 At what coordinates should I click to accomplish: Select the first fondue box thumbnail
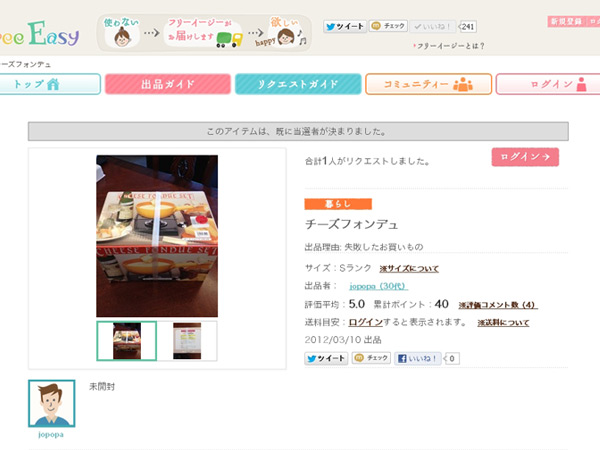(x=127, y=341)
